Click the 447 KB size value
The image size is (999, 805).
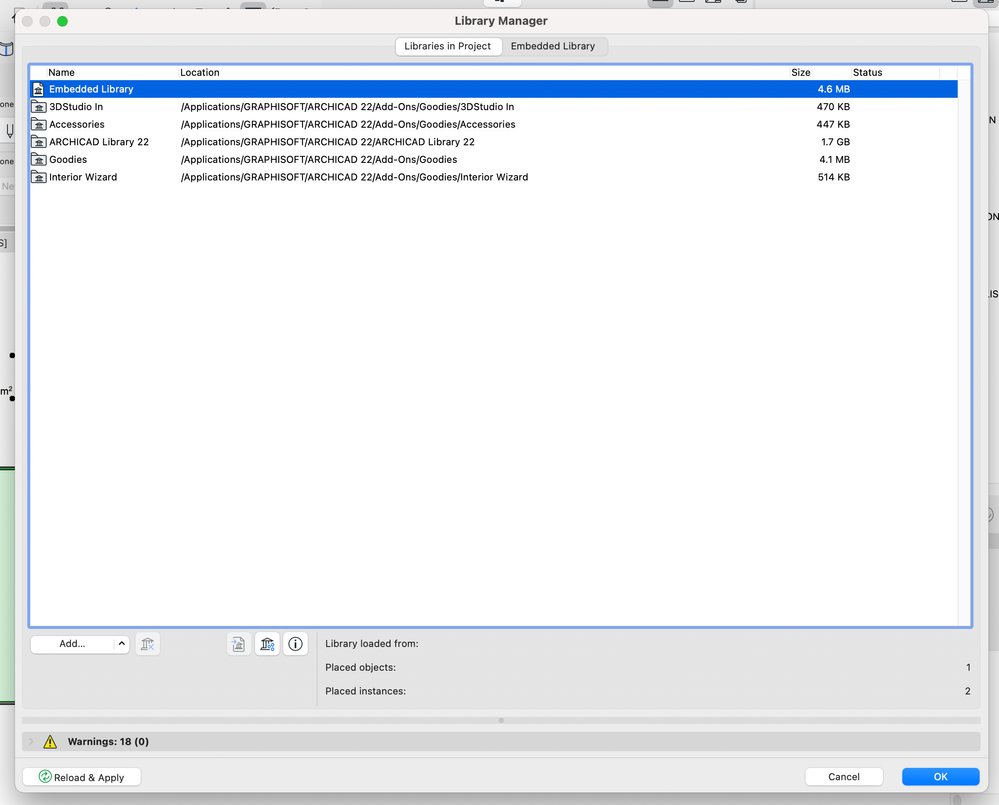point(833,124)
